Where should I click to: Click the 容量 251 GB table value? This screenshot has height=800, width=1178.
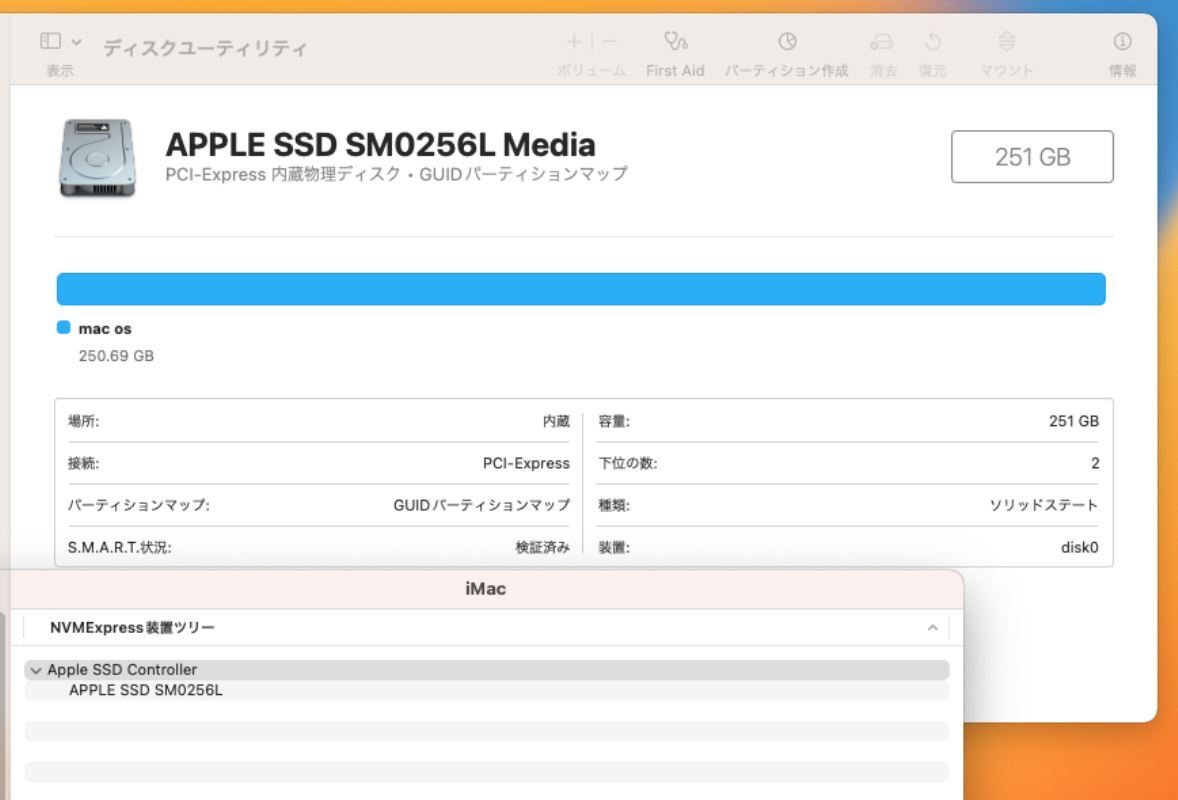1074,421
